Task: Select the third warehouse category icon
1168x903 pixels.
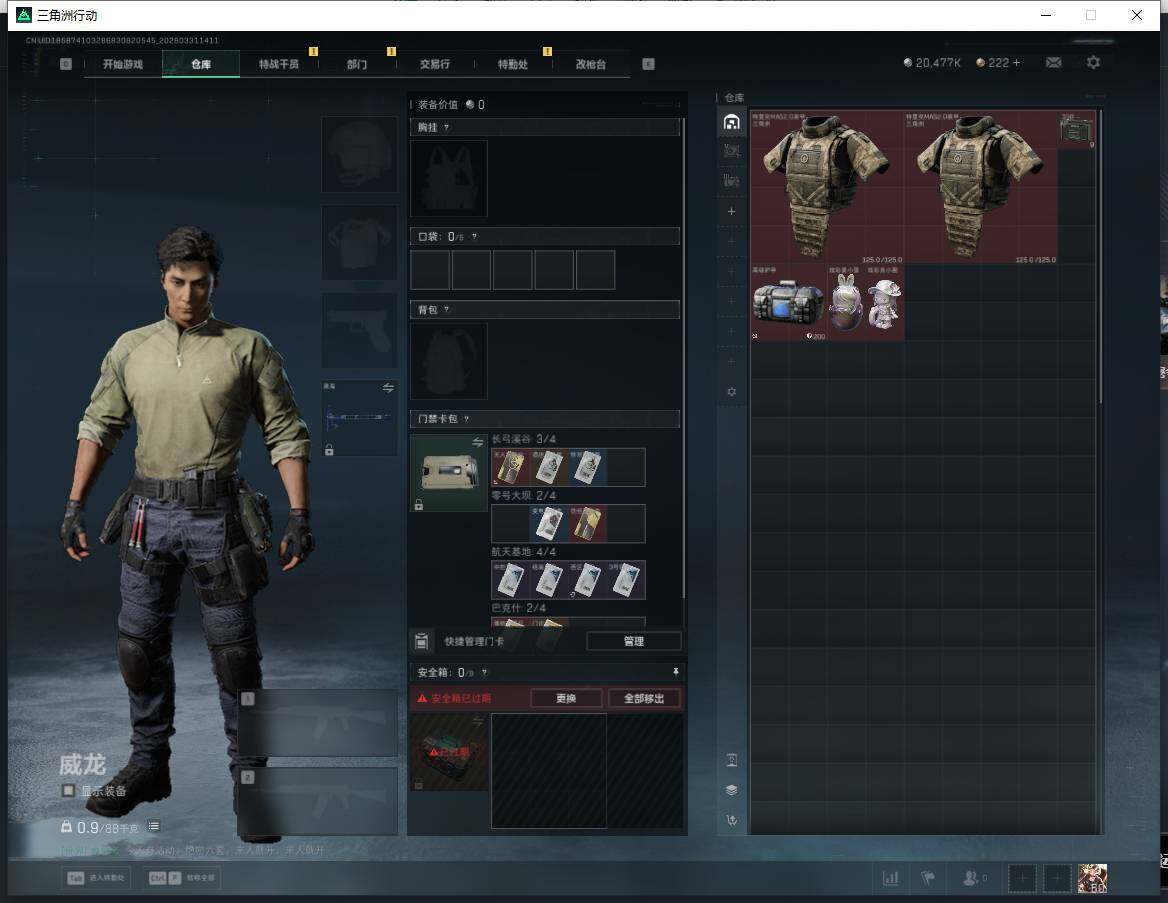Action: [731, 180]
